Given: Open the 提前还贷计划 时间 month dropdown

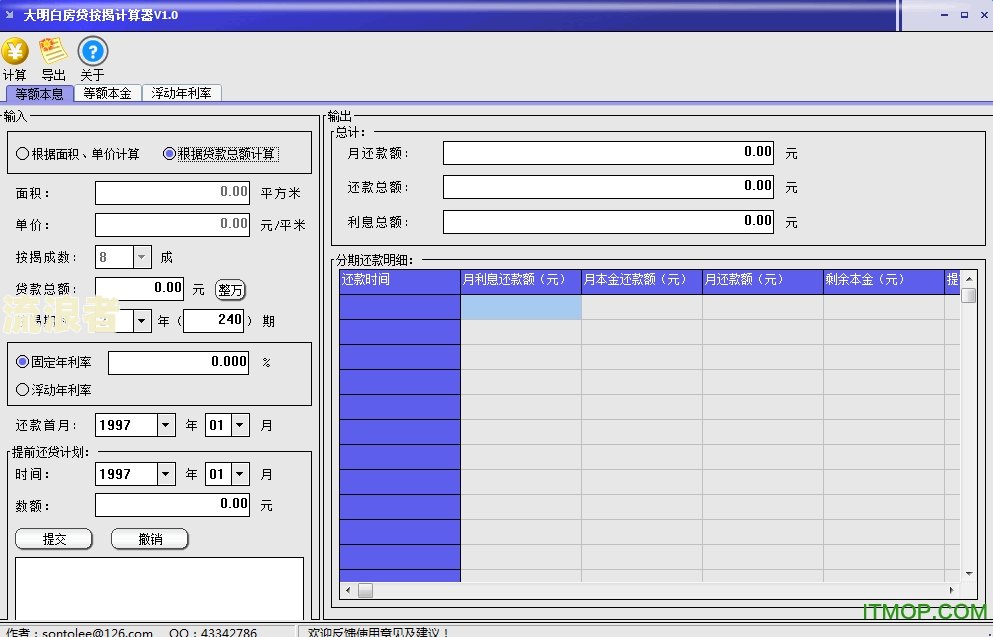Looking at the screenshot, I should click(240, 474).
